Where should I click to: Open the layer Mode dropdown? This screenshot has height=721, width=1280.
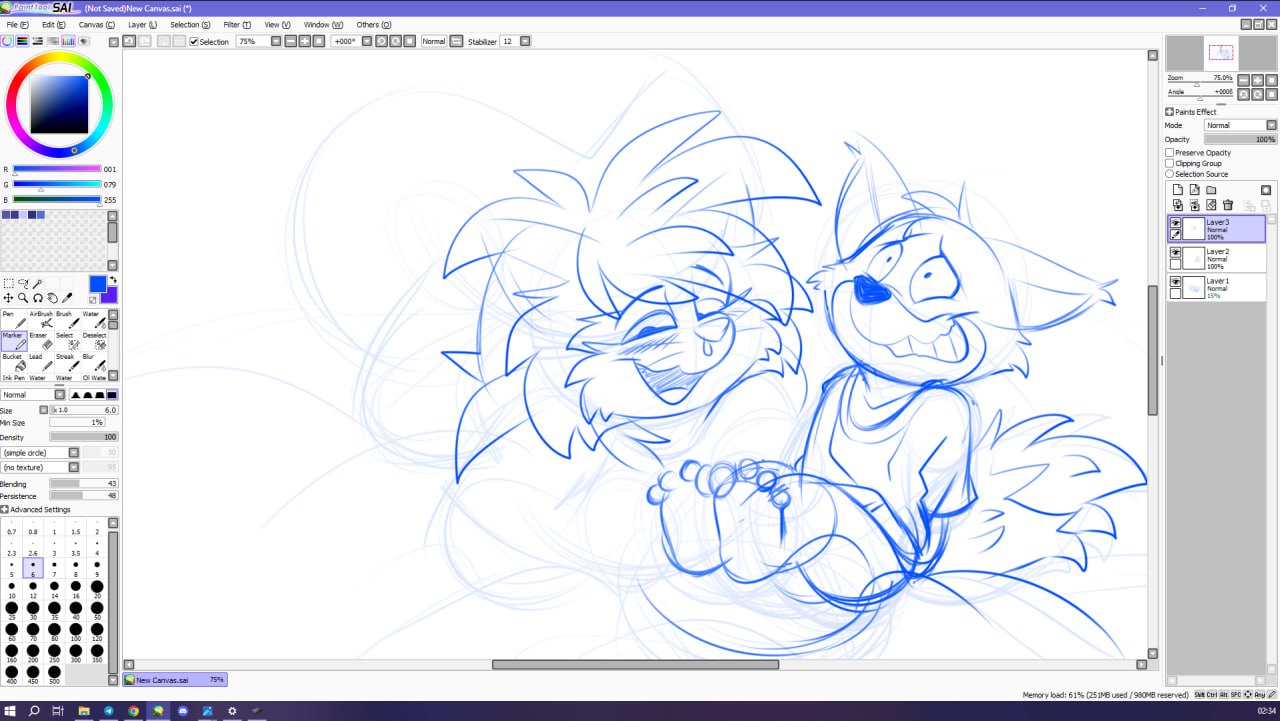[1240, 126]
